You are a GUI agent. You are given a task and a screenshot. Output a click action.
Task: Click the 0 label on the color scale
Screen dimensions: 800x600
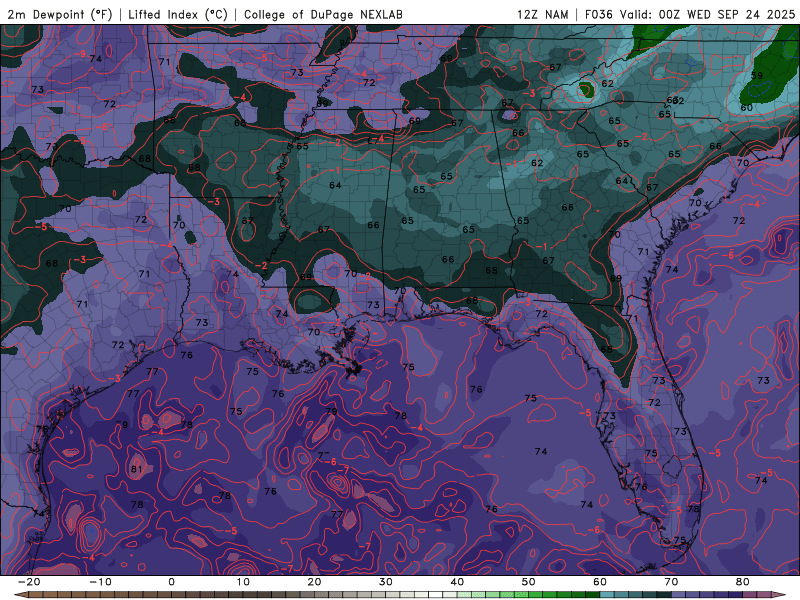coord(171,582)
